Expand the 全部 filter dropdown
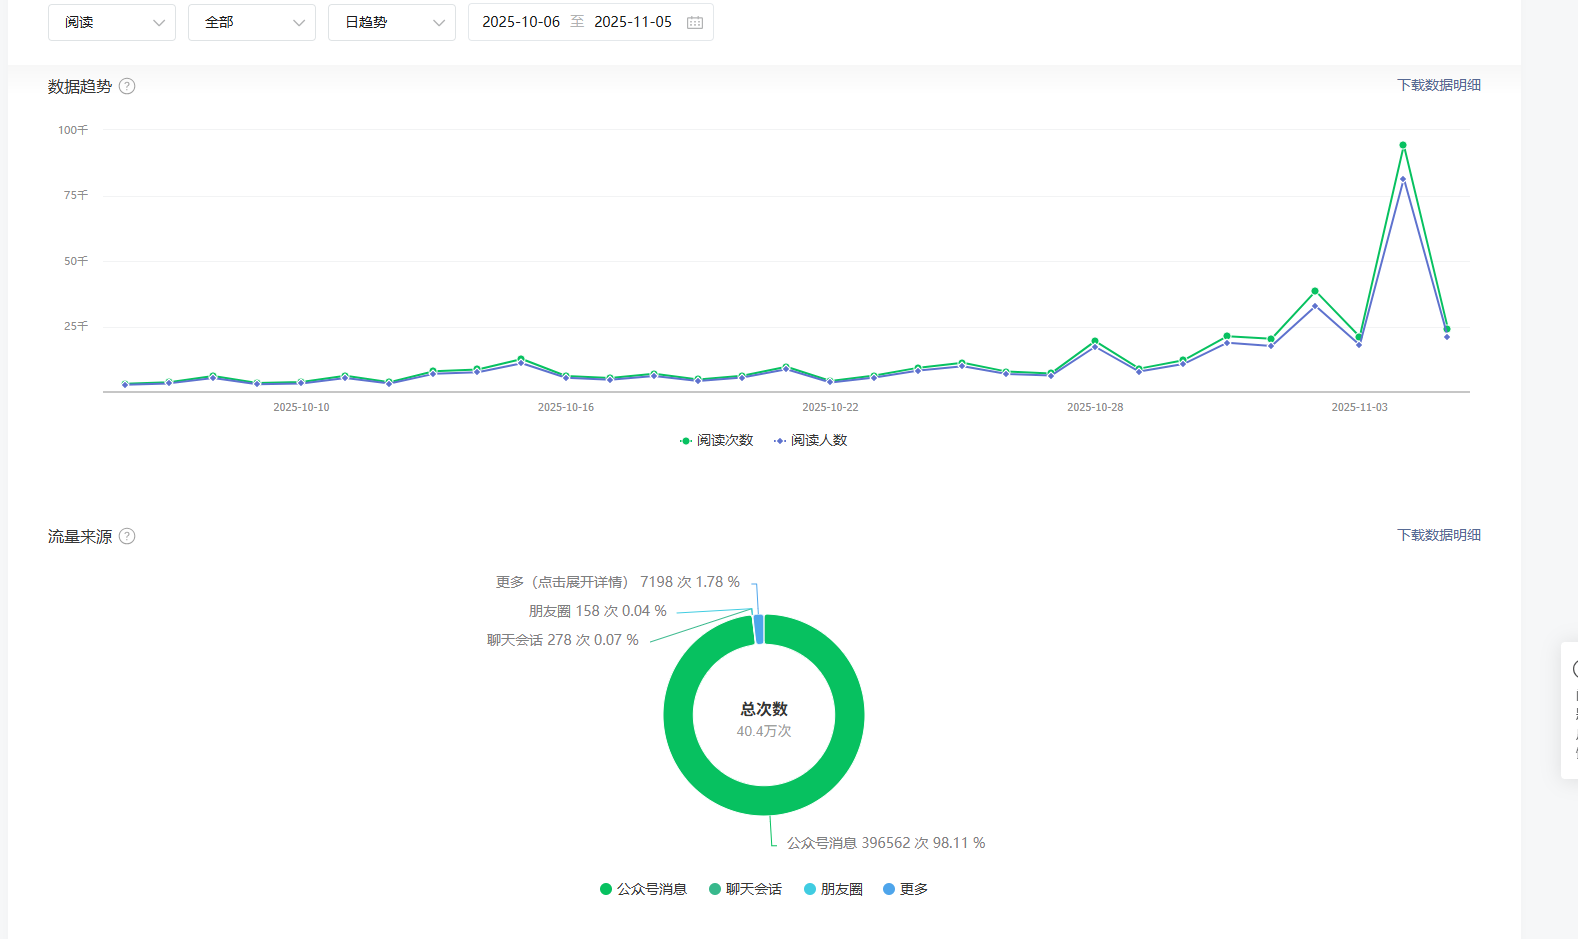This screenshot has height=939, width=1578. coord(252,22)
